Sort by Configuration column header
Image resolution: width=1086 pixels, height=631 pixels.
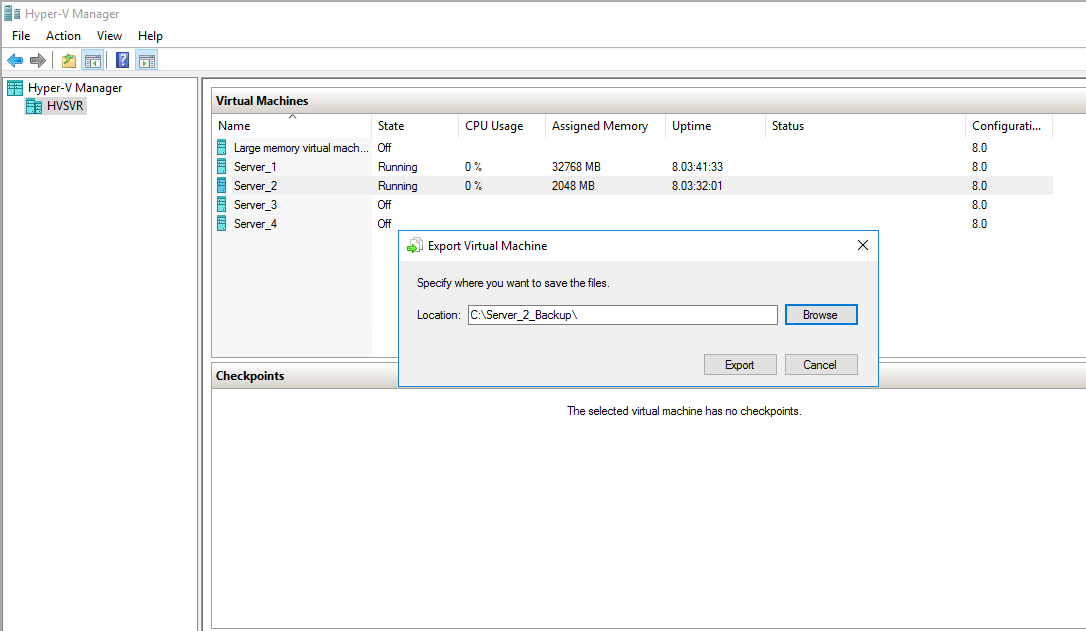click(x=1008, y=126)
